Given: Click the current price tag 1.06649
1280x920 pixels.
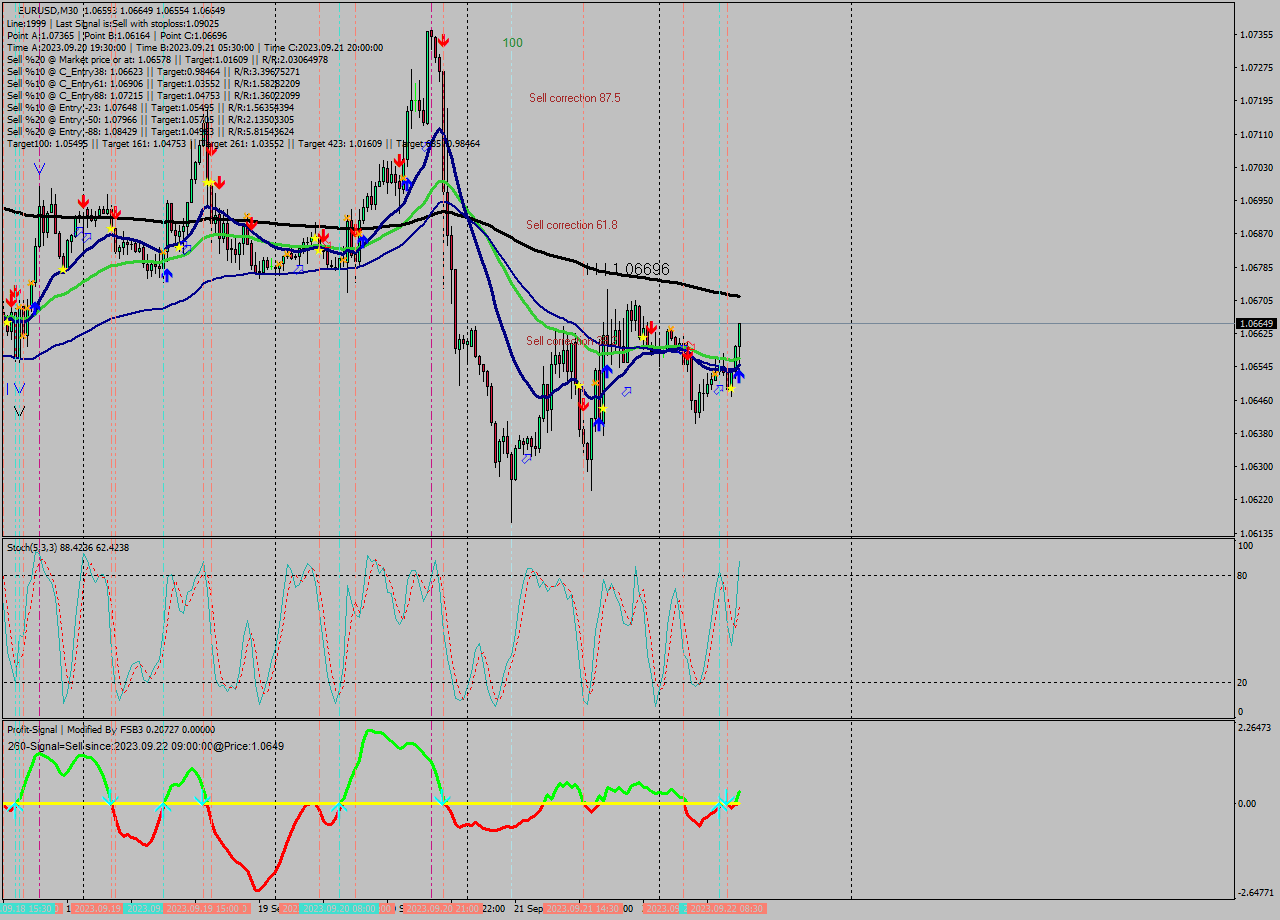Looking at the screenshot, I should click(1256, 323).
